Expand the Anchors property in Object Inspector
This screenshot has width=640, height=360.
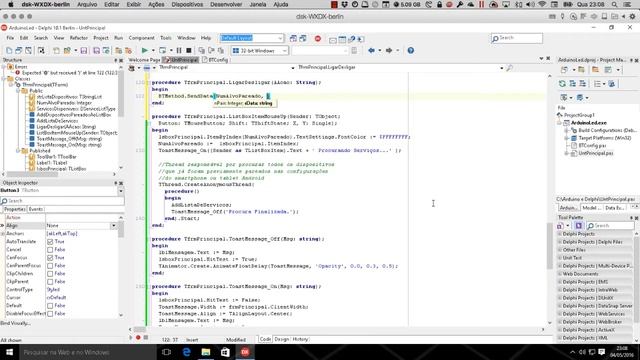coord(3,234)
